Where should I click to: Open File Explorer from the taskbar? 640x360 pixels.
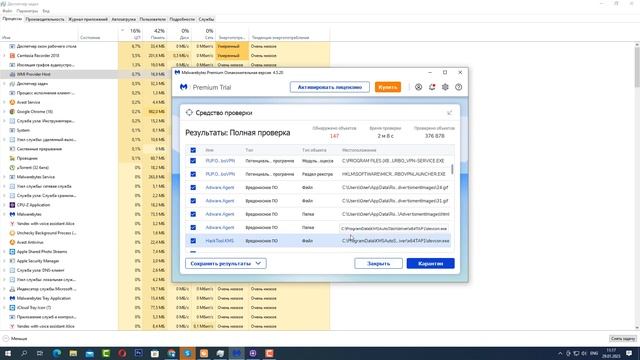pyautogui.click(x=73, y=353)
